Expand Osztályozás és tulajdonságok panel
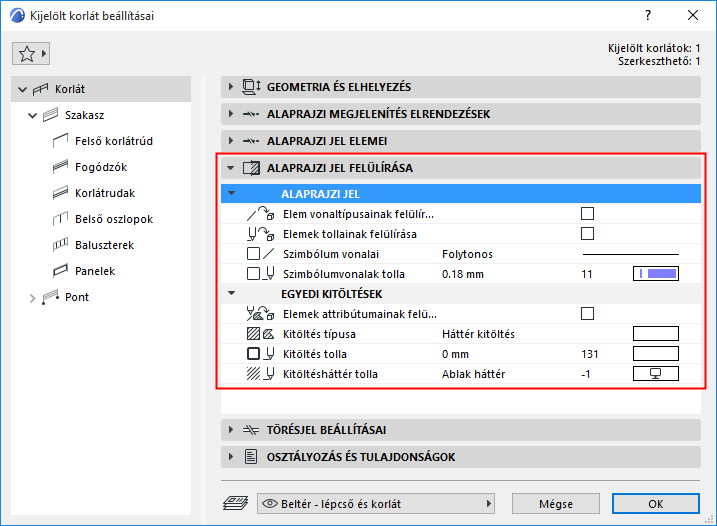 tap(231, 456)
